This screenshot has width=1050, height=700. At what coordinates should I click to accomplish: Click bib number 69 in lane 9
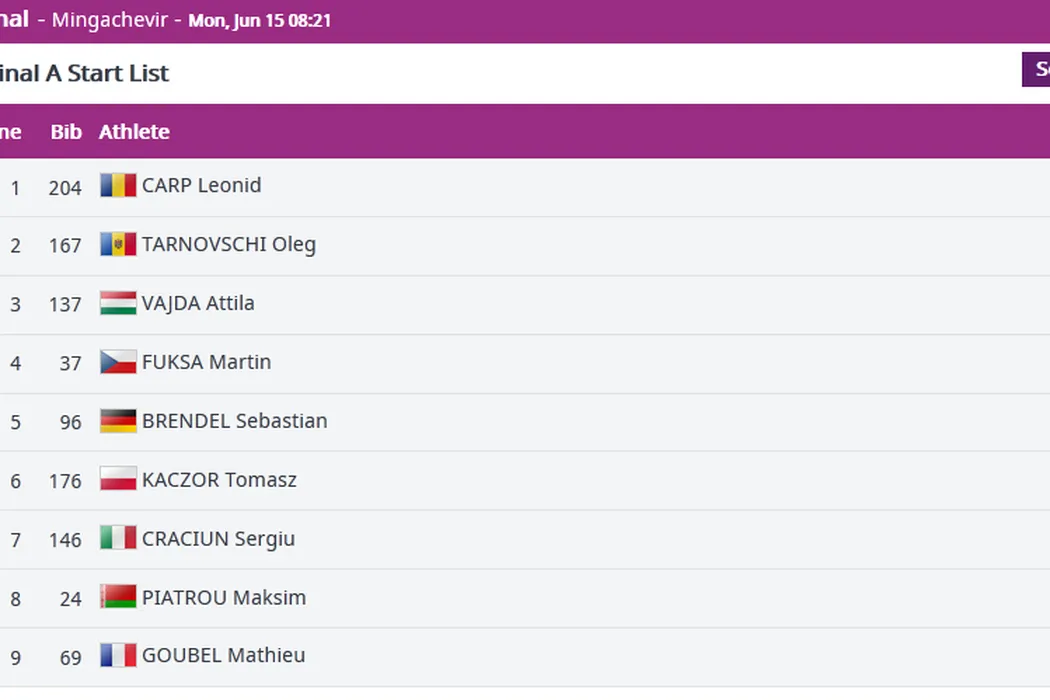[70, 657]
